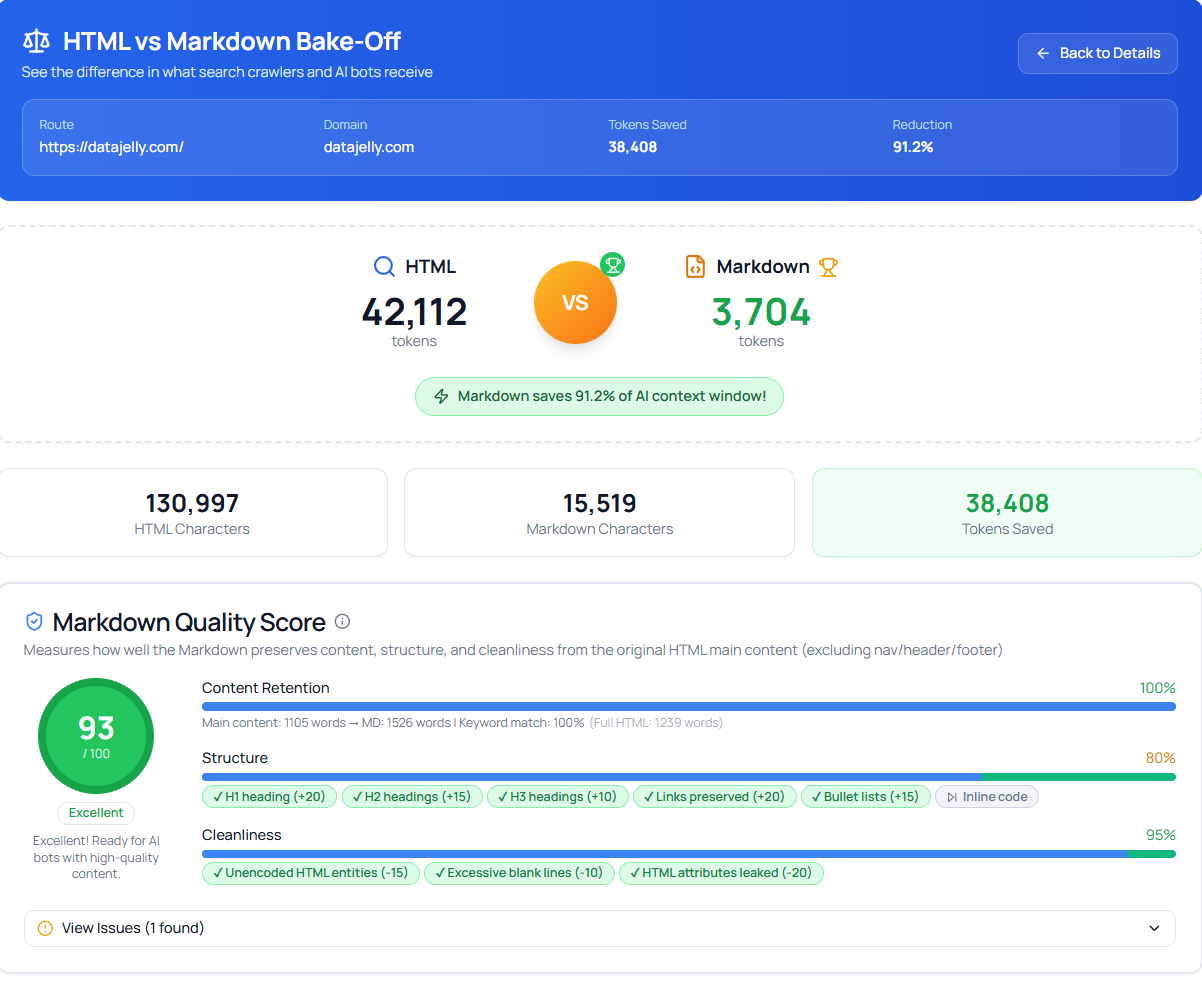Click the Content Retention progress bar

point(689,706)
